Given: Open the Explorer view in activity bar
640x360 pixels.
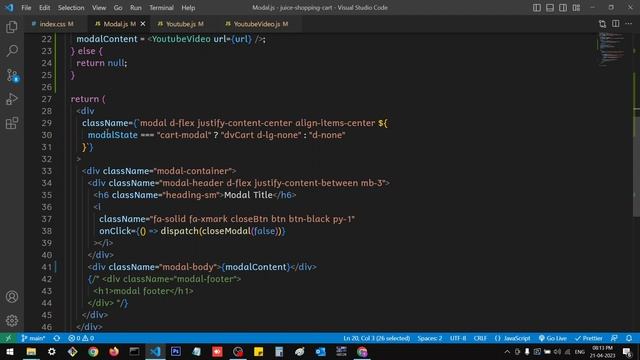Looking at the screenshot, I should (12, 27).
